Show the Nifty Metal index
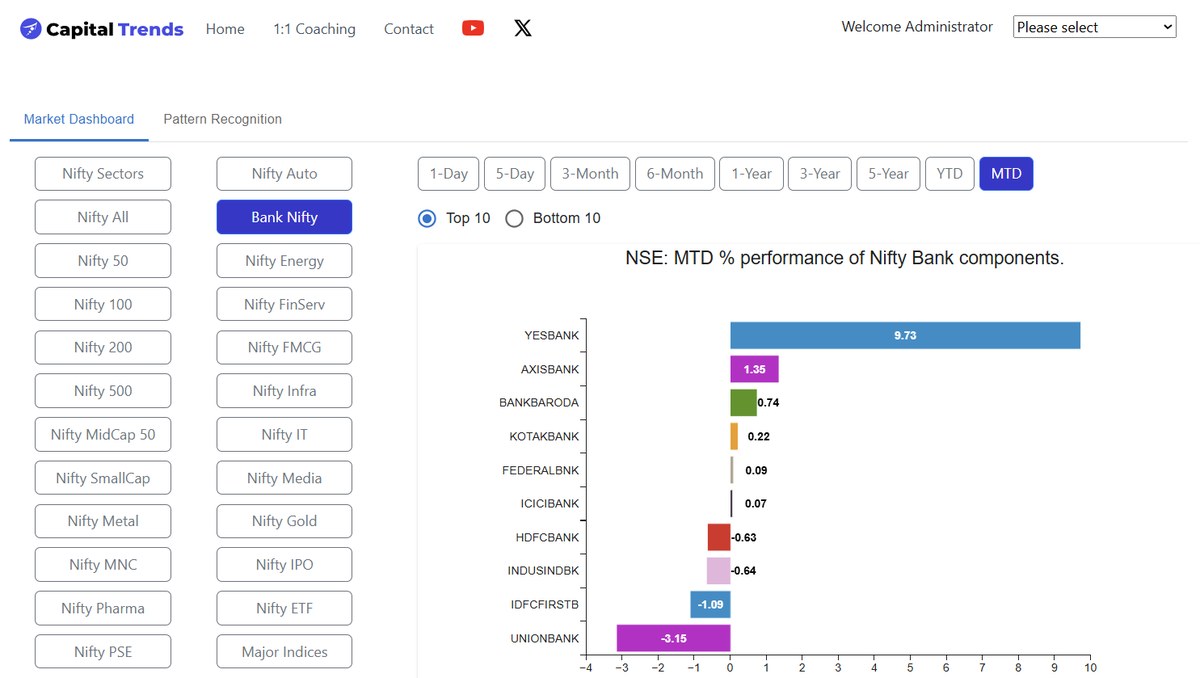The width and height of the screenshot is (1200, 678). (x=103, y=521)
